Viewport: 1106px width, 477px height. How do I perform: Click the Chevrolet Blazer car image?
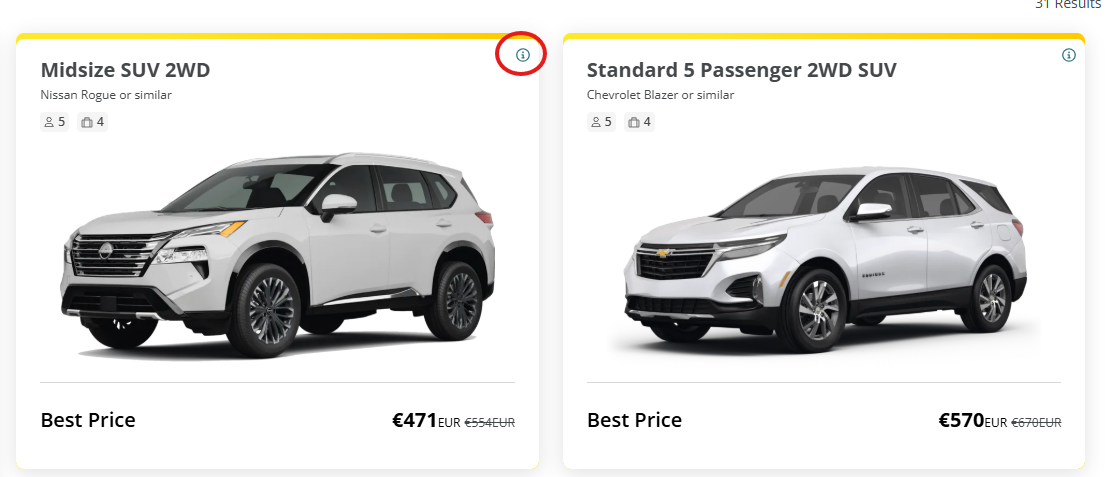coord(825,260)
